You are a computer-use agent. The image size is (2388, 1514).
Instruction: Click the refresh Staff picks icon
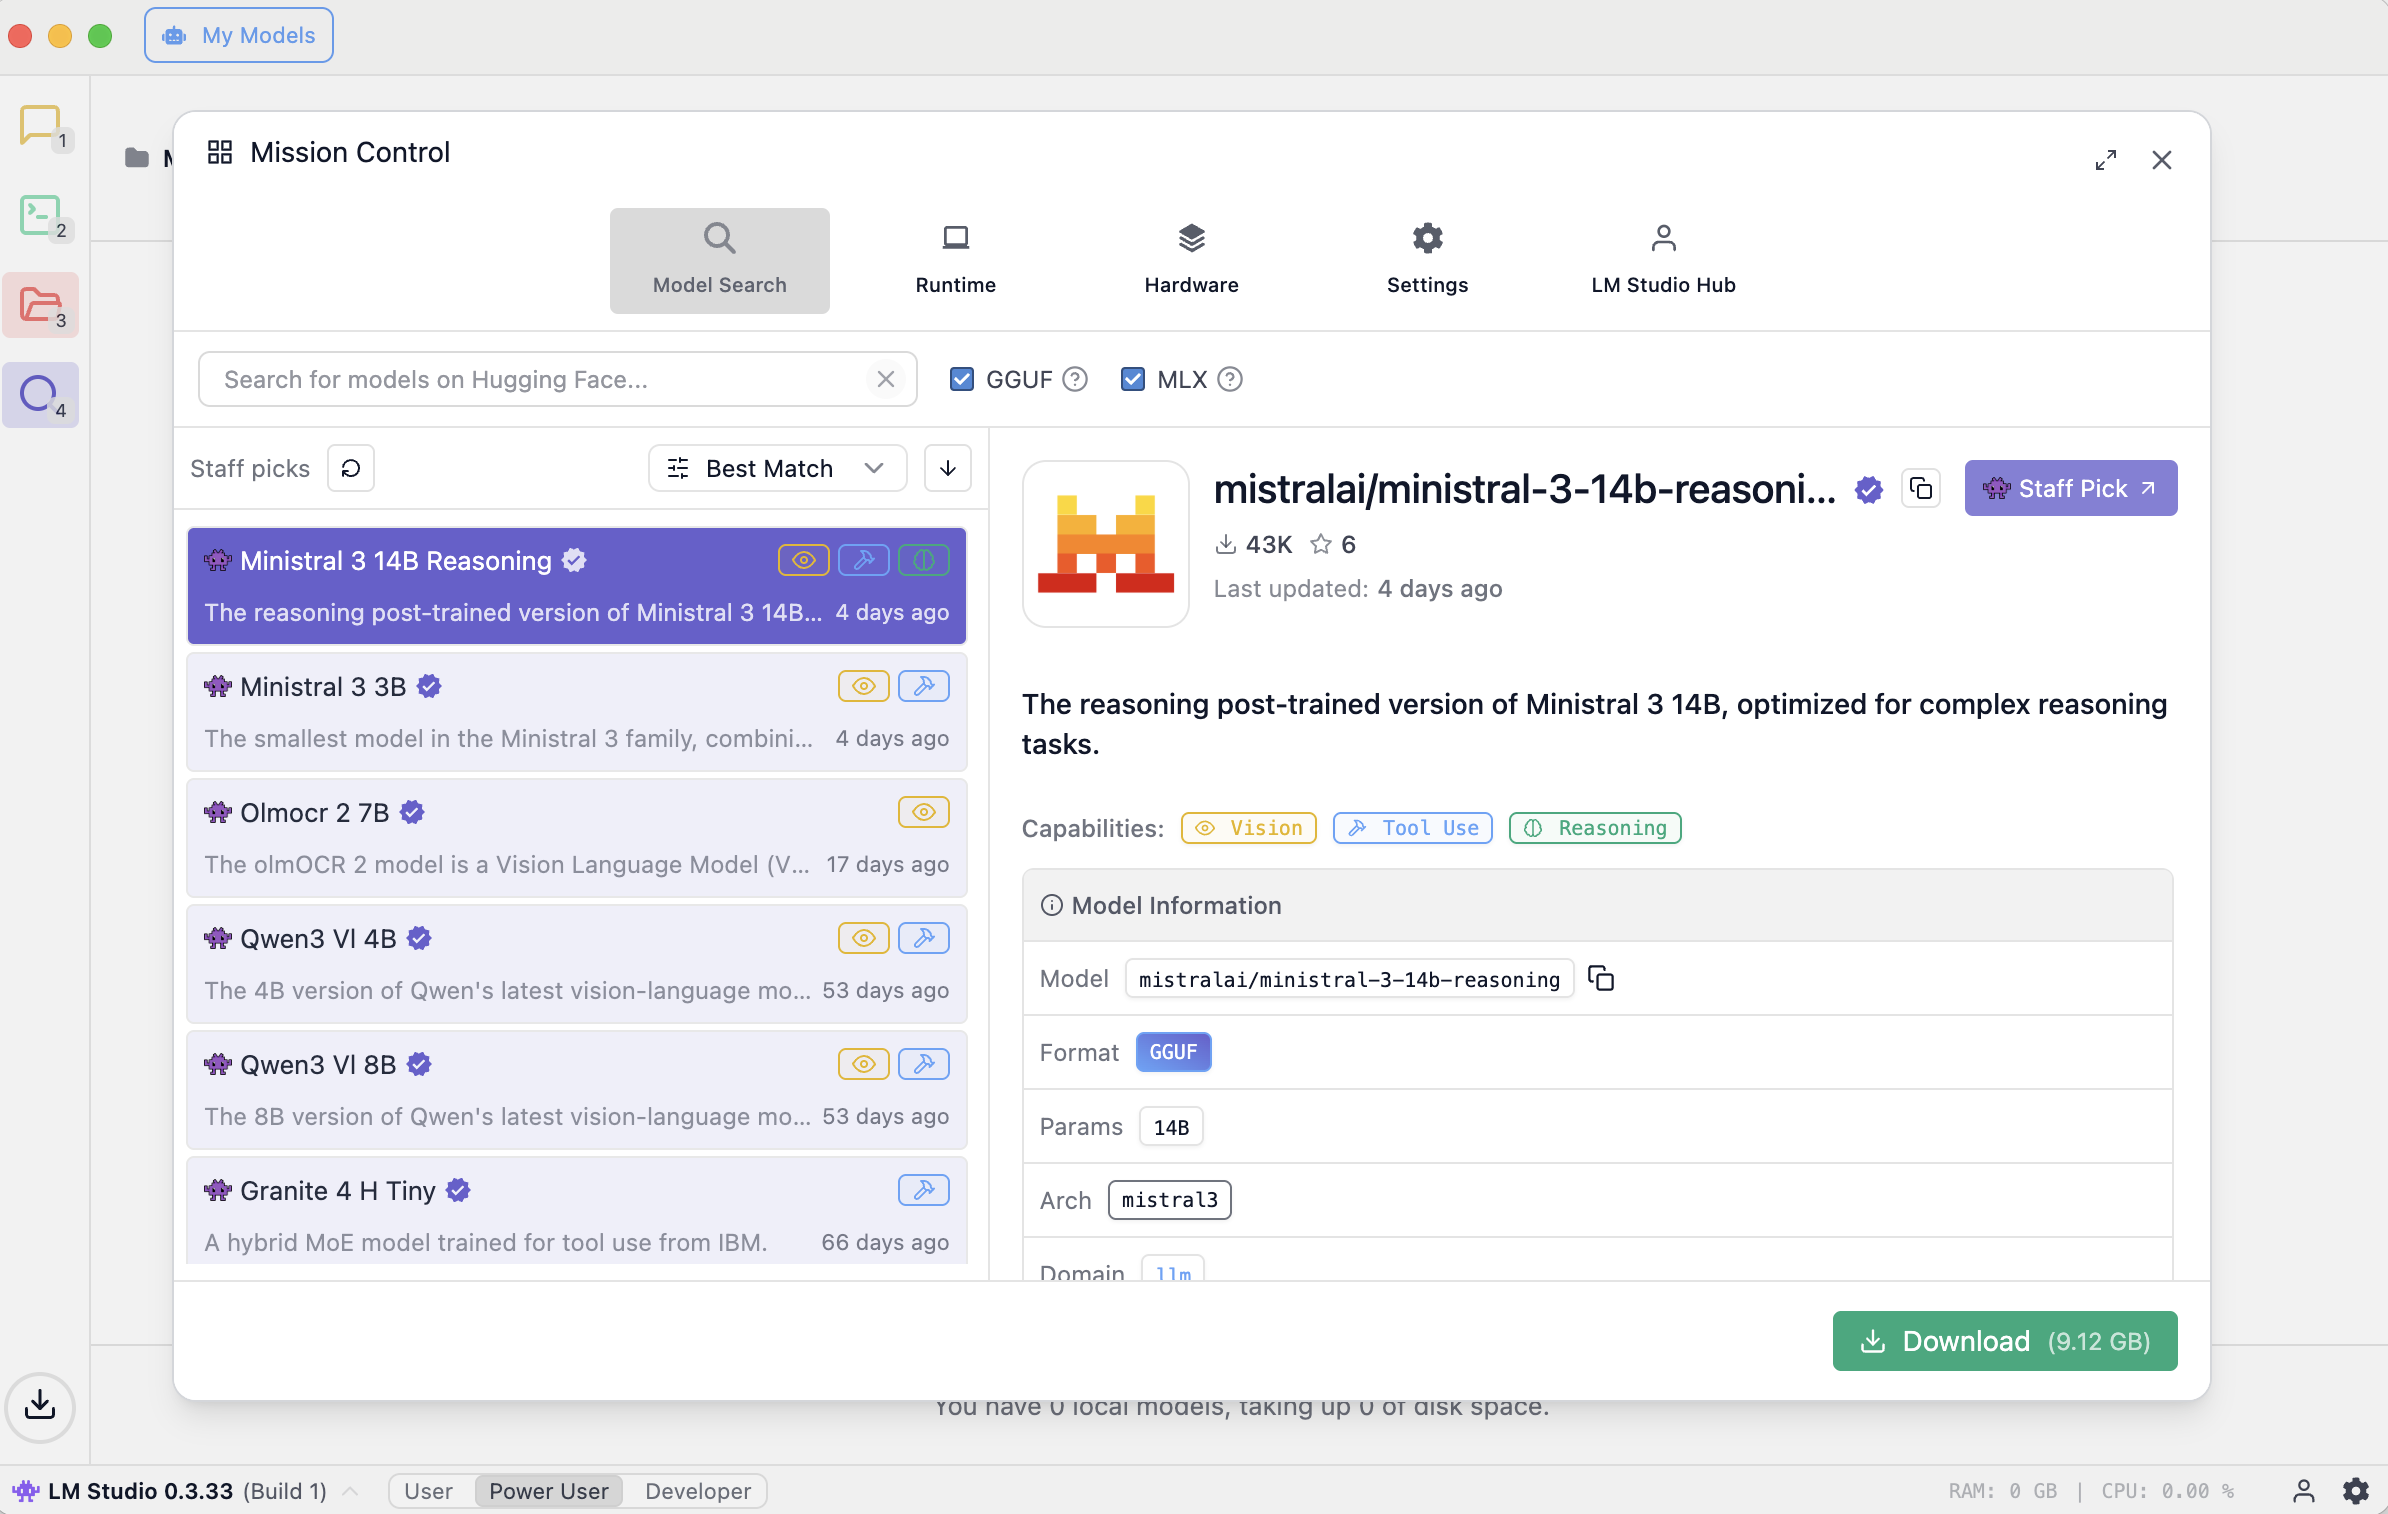pos(351,468)
